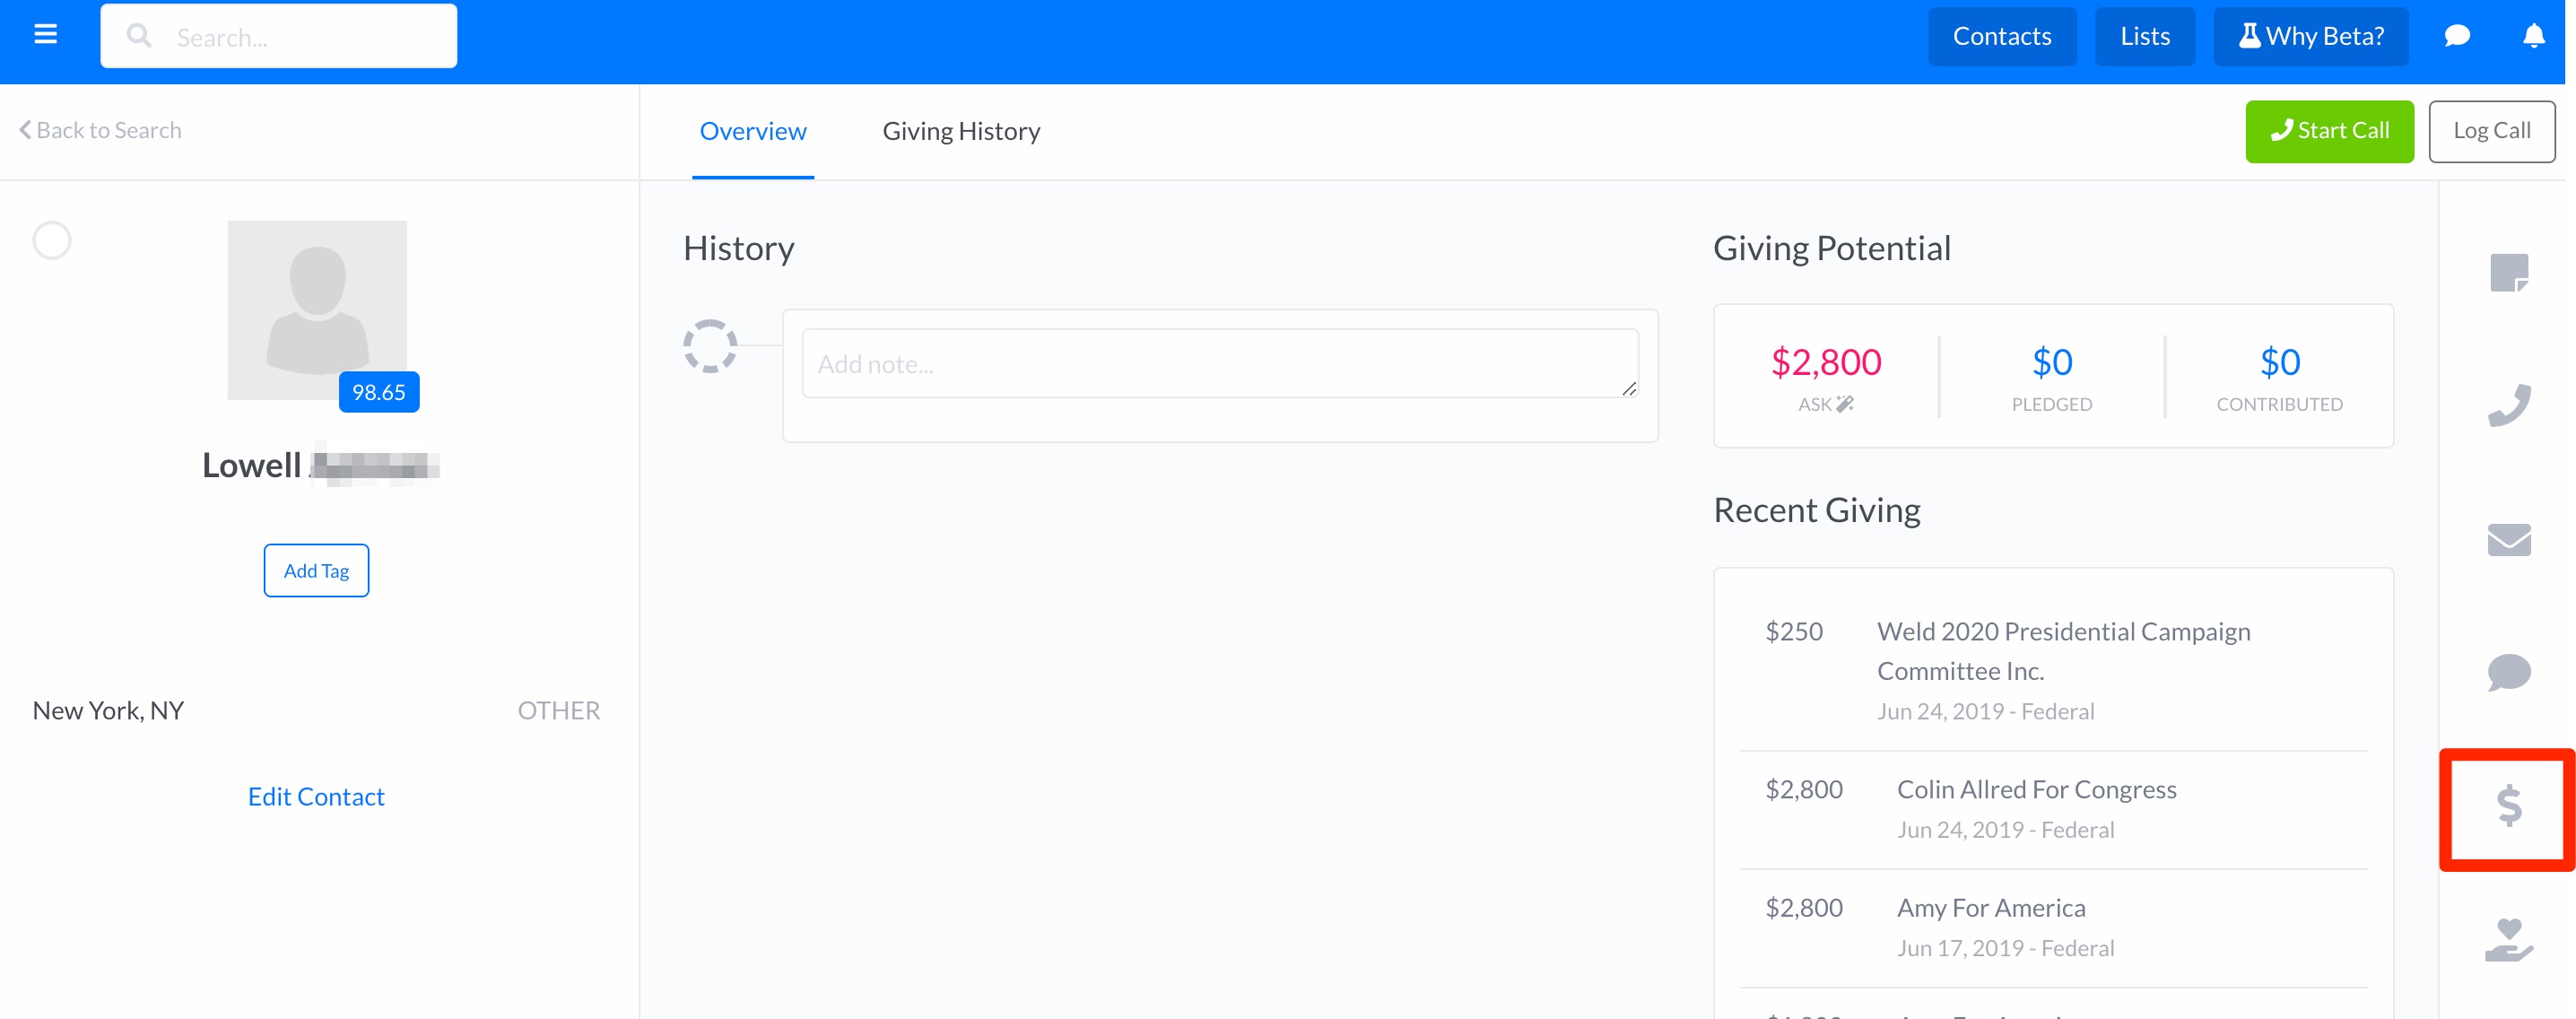Click the loading spinner beside the note box
Viewport: 2576px width, 1019px height.
[x=710, y=346]
